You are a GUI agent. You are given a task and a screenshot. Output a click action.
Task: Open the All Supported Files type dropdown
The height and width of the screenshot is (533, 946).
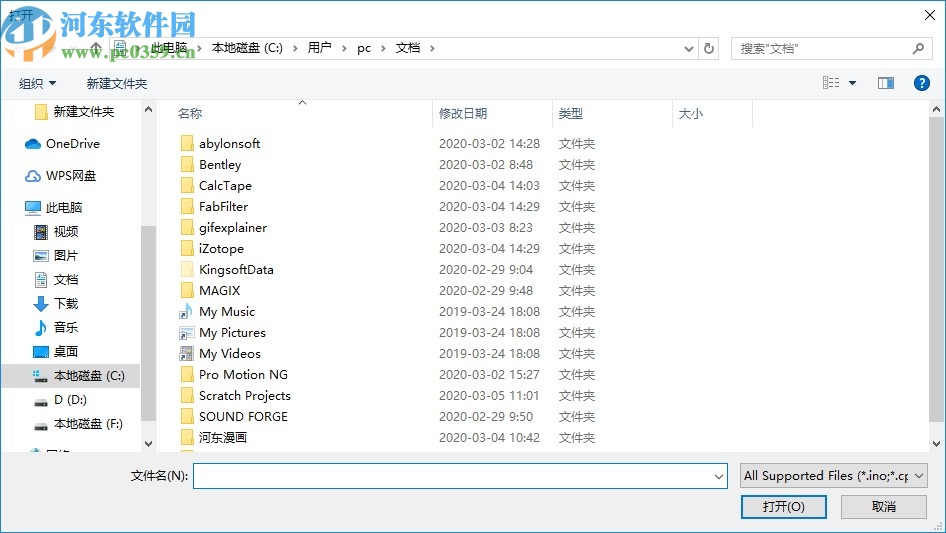(919, 476)
